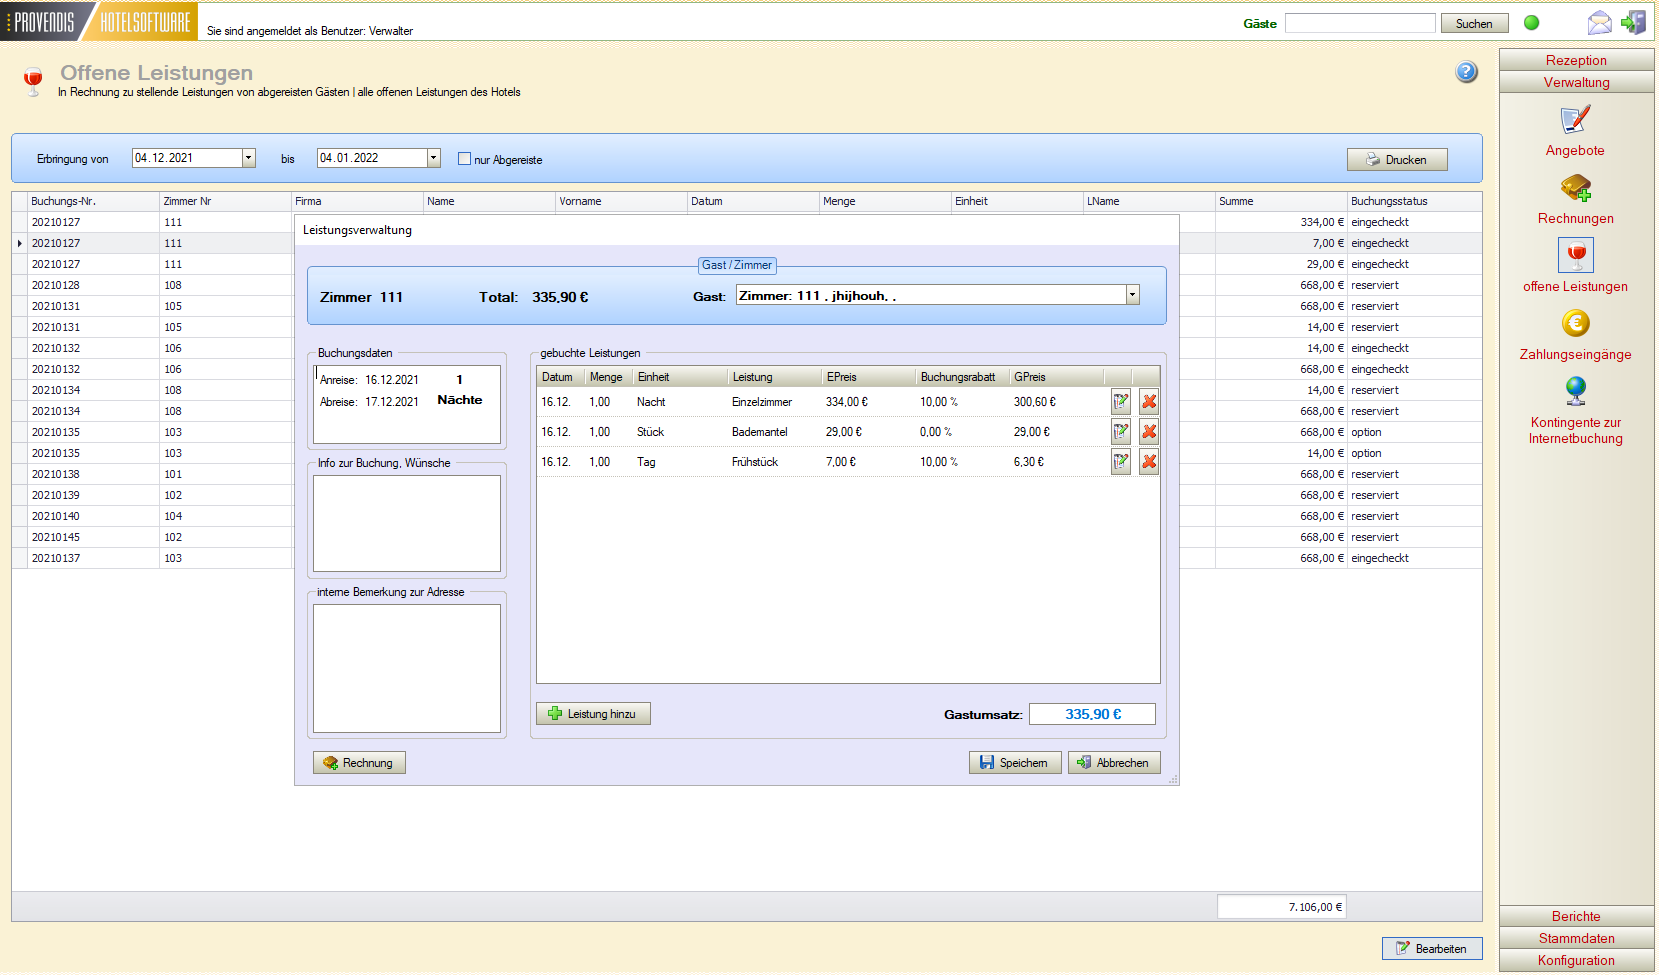
Task: Open the Berichte section
Action: (1575, 916)
